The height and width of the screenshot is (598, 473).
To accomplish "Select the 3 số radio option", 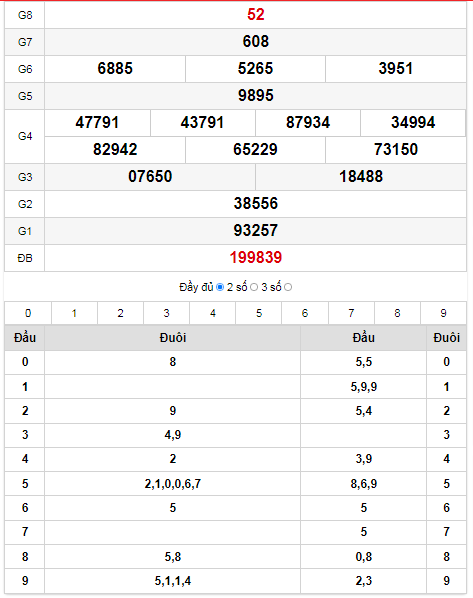I will tap(288, 287).
